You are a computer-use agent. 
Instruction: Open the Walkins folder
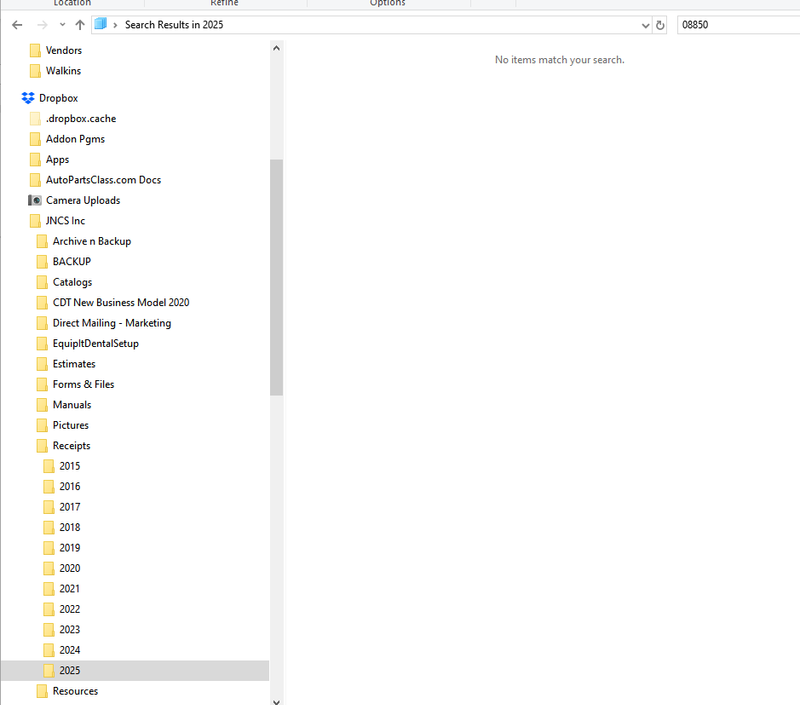(x=63, y=70)
